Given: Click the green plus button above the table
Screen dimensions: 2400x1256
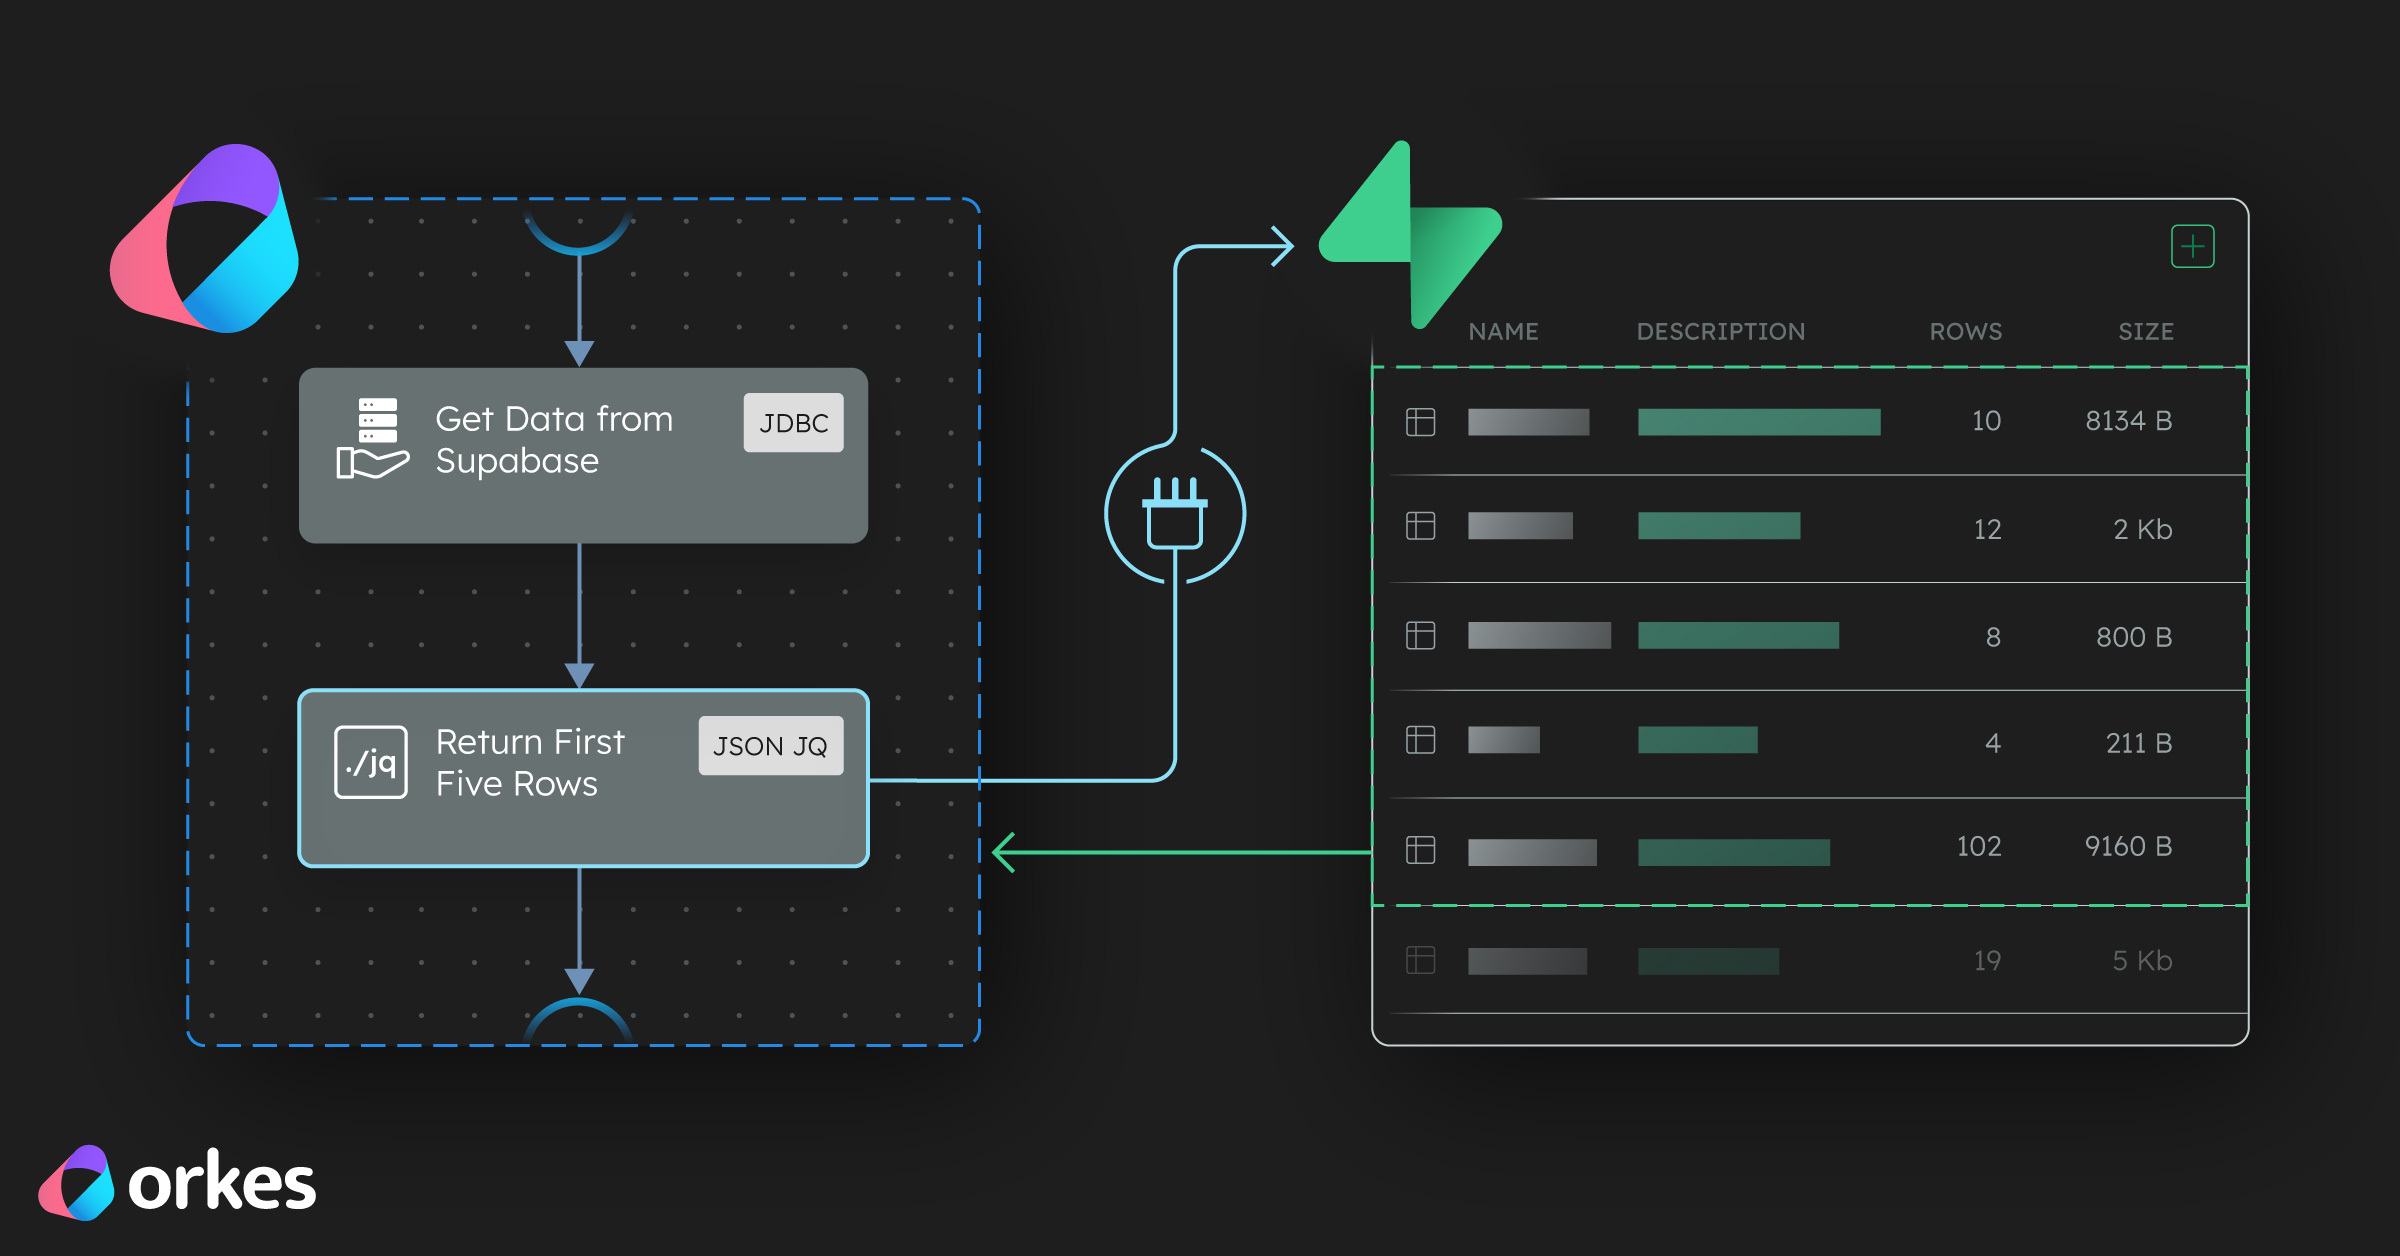Looking at the screenshot, I should click(2192, 246).
